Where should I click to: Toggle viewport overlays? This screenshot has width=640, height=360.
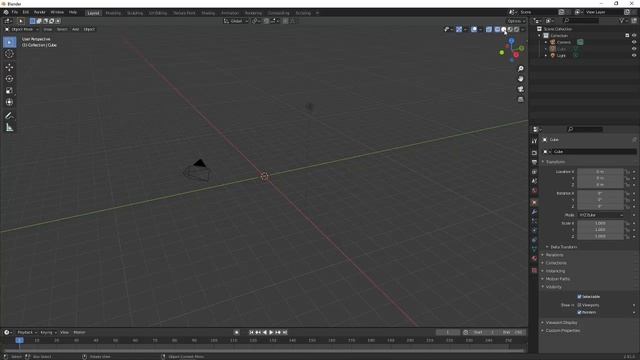[474, 29]
